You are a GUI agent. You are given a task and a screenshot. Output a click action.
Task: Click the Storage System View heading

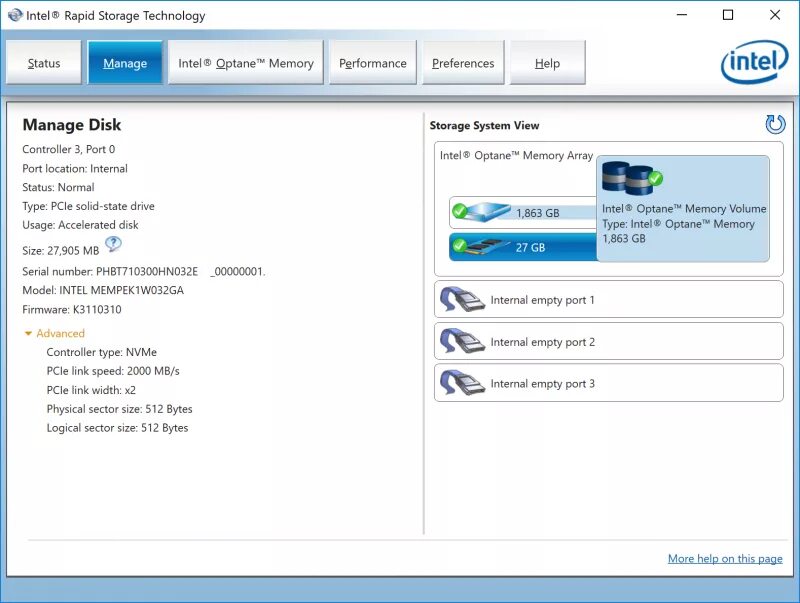pyautogui.click(x=484, y=125)
